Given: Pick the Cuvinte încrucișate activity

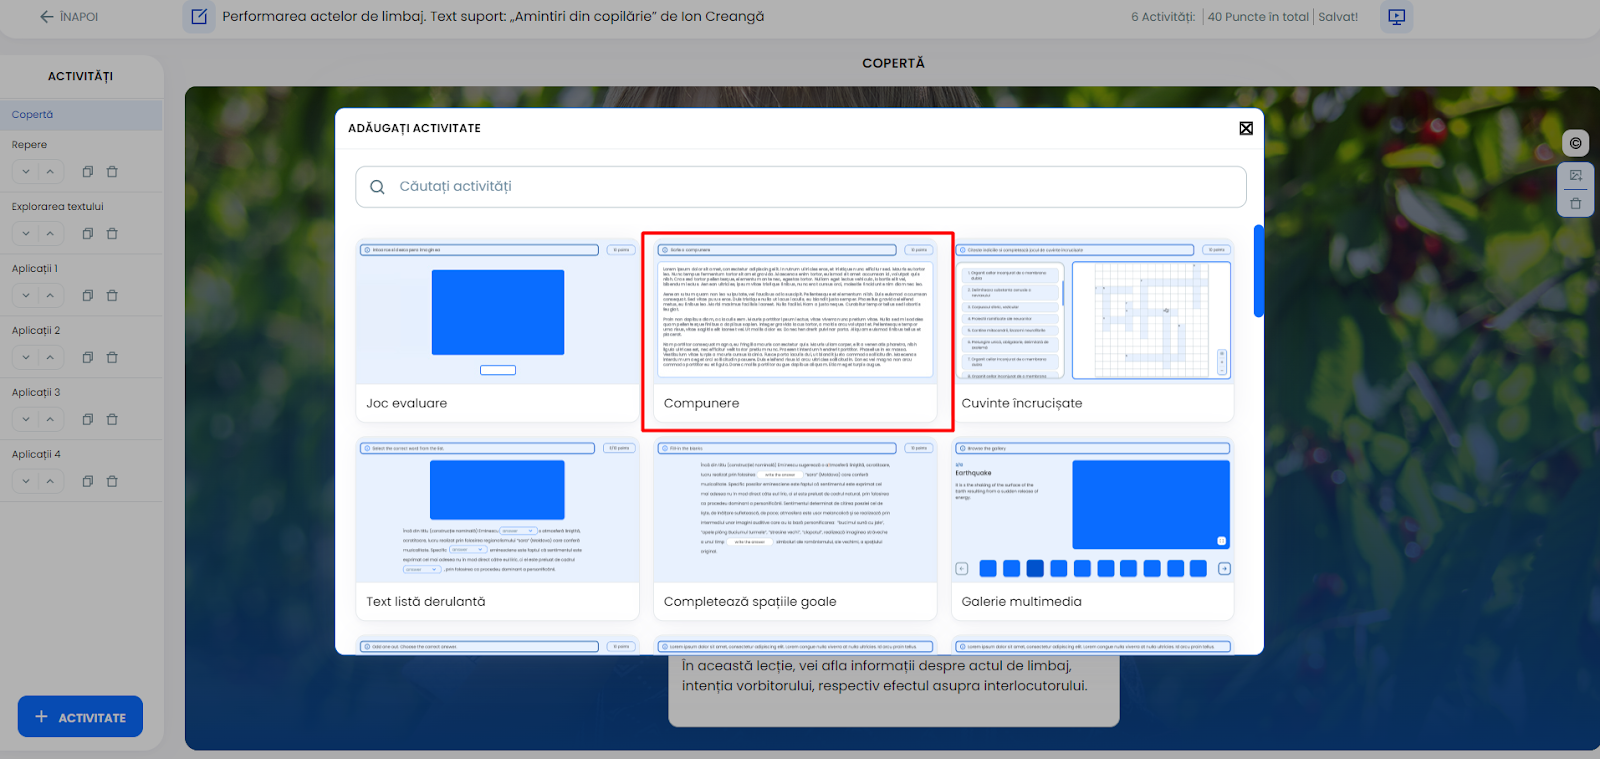Looking at the screenshot, I should 1093,330.
